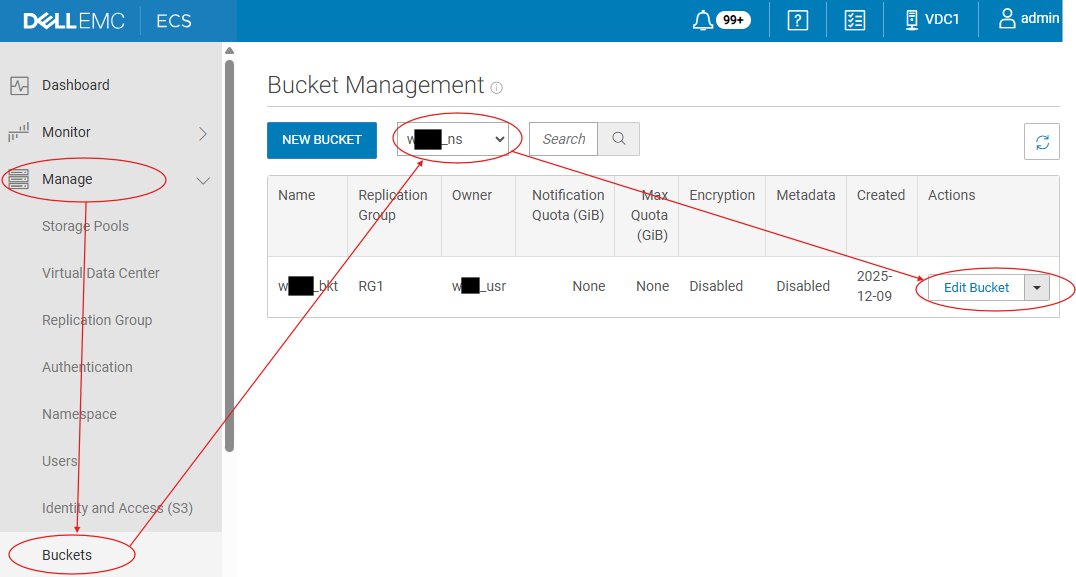Open the Edit Bucket dropdown arrow
Screen dimensions: 1076x577
coord(1037,287)
